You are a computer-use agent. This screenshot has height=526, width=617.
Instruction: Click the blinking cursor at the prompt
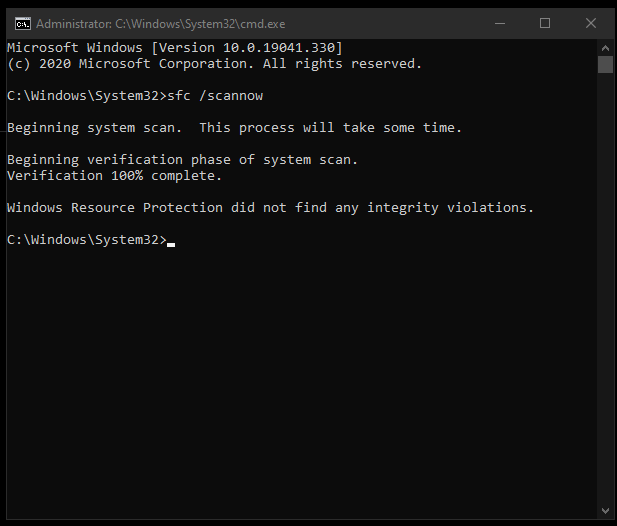(171, 244)
